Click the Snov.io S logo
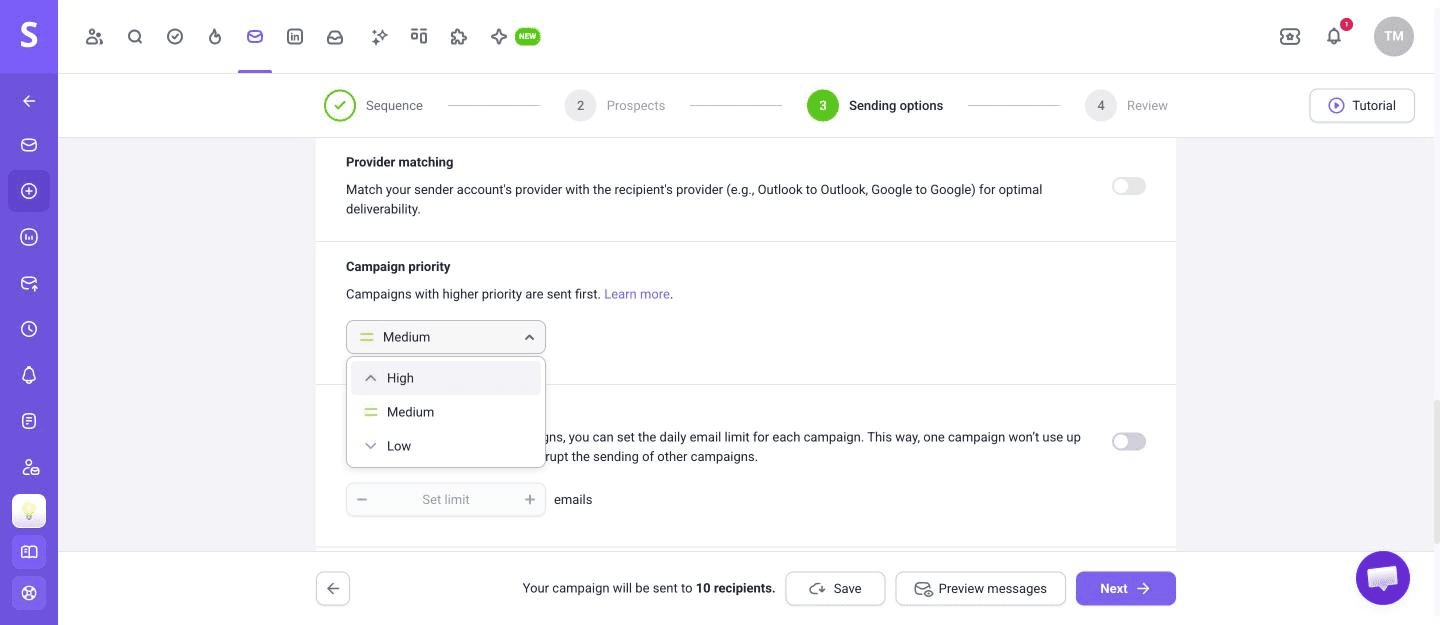The height and width of the screenshot is (625, 1440). 29,36
